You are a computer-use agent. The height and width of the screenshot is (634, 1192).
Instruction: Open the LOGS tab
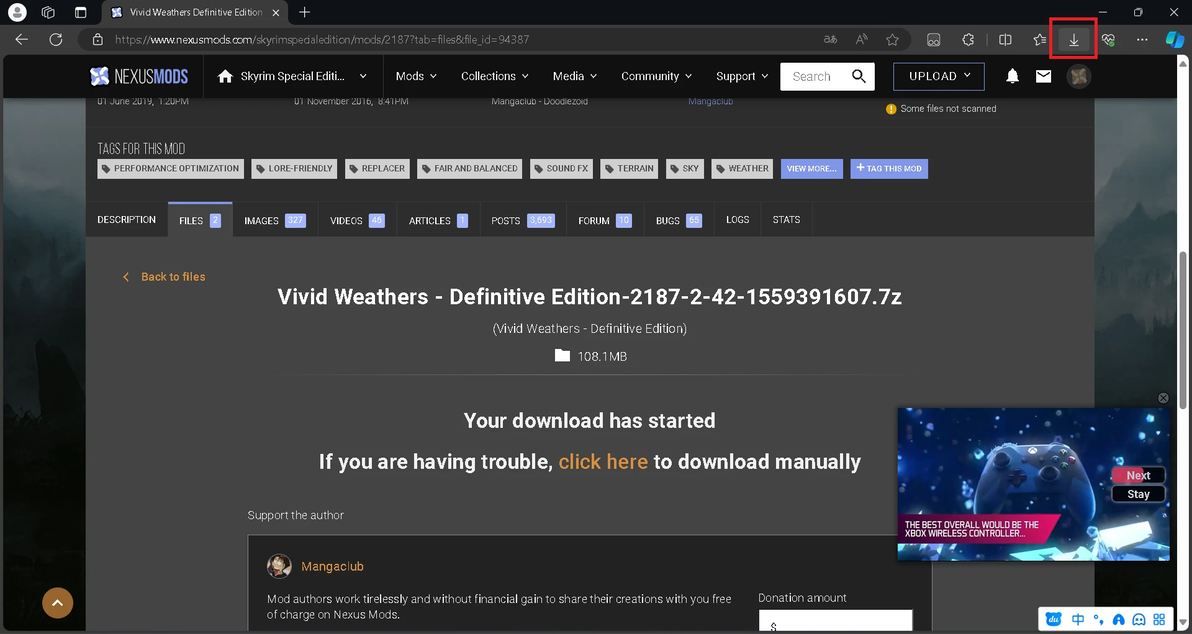tap(737, 220)
